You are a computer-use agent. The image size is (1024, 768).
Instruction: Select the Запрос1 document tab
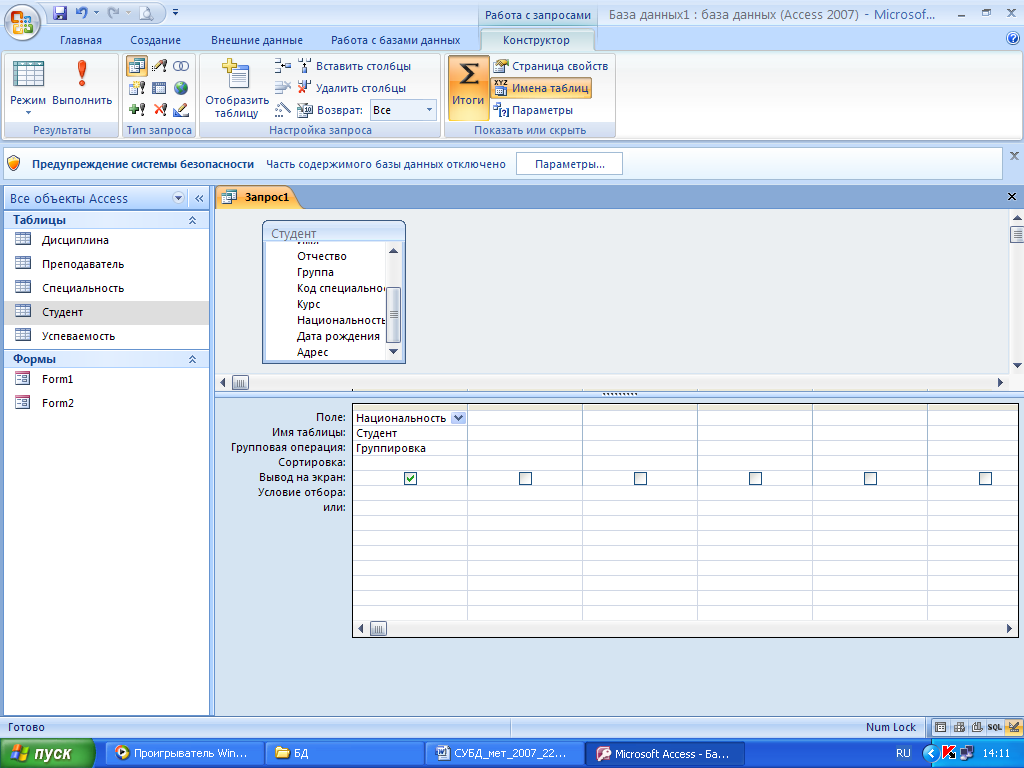click(x=257, y=197)
